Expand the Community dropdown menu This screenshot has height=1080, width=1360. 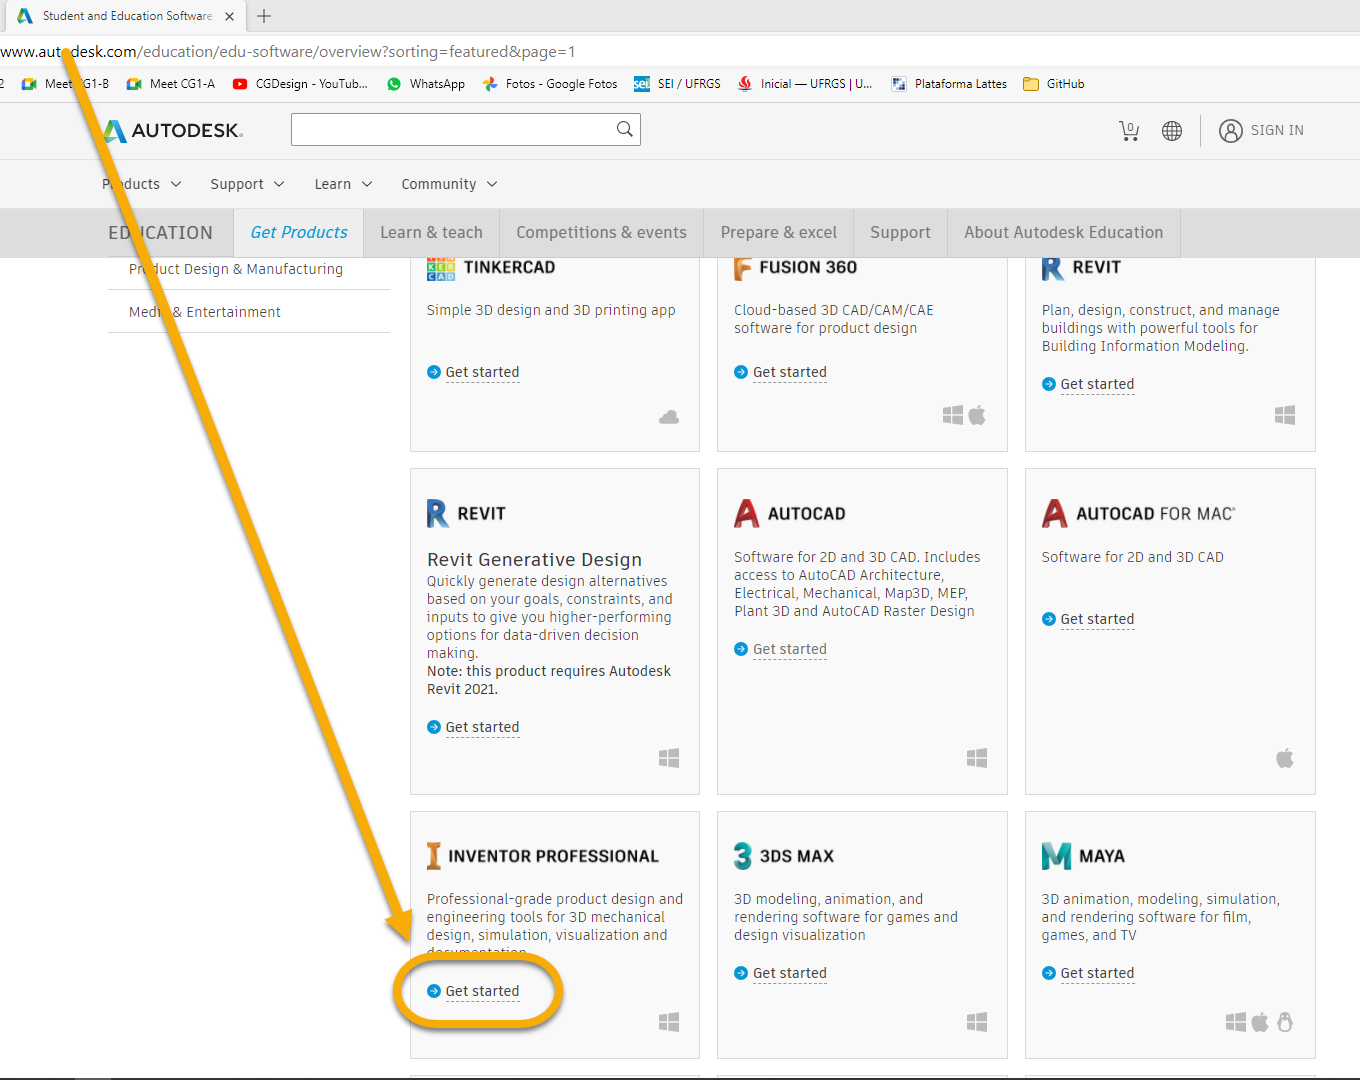click(449, 184)
